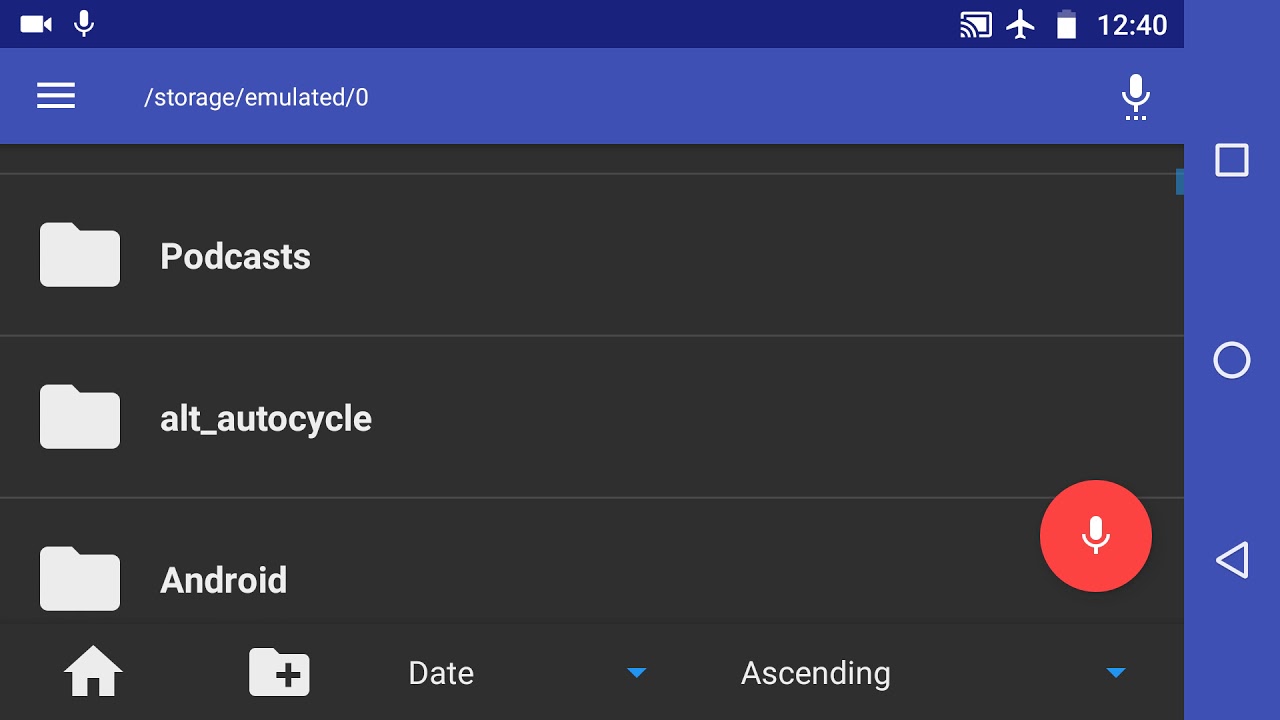Open the Android folder by name
This screenshot has width=1280, height=720.
(223, 580)
